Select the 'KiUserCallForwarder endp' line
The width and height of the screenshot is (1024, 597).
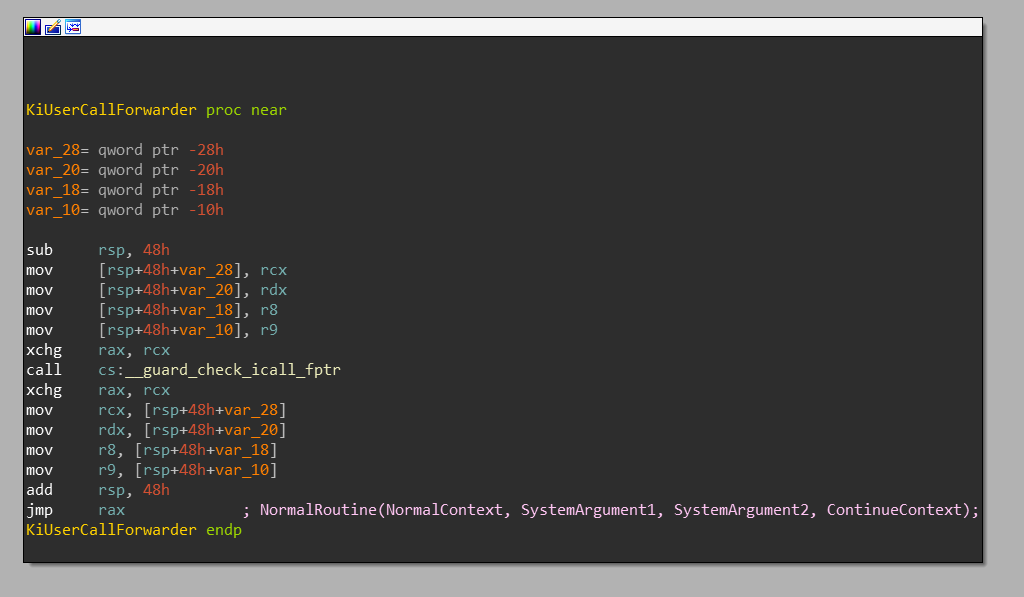point(134,530)
